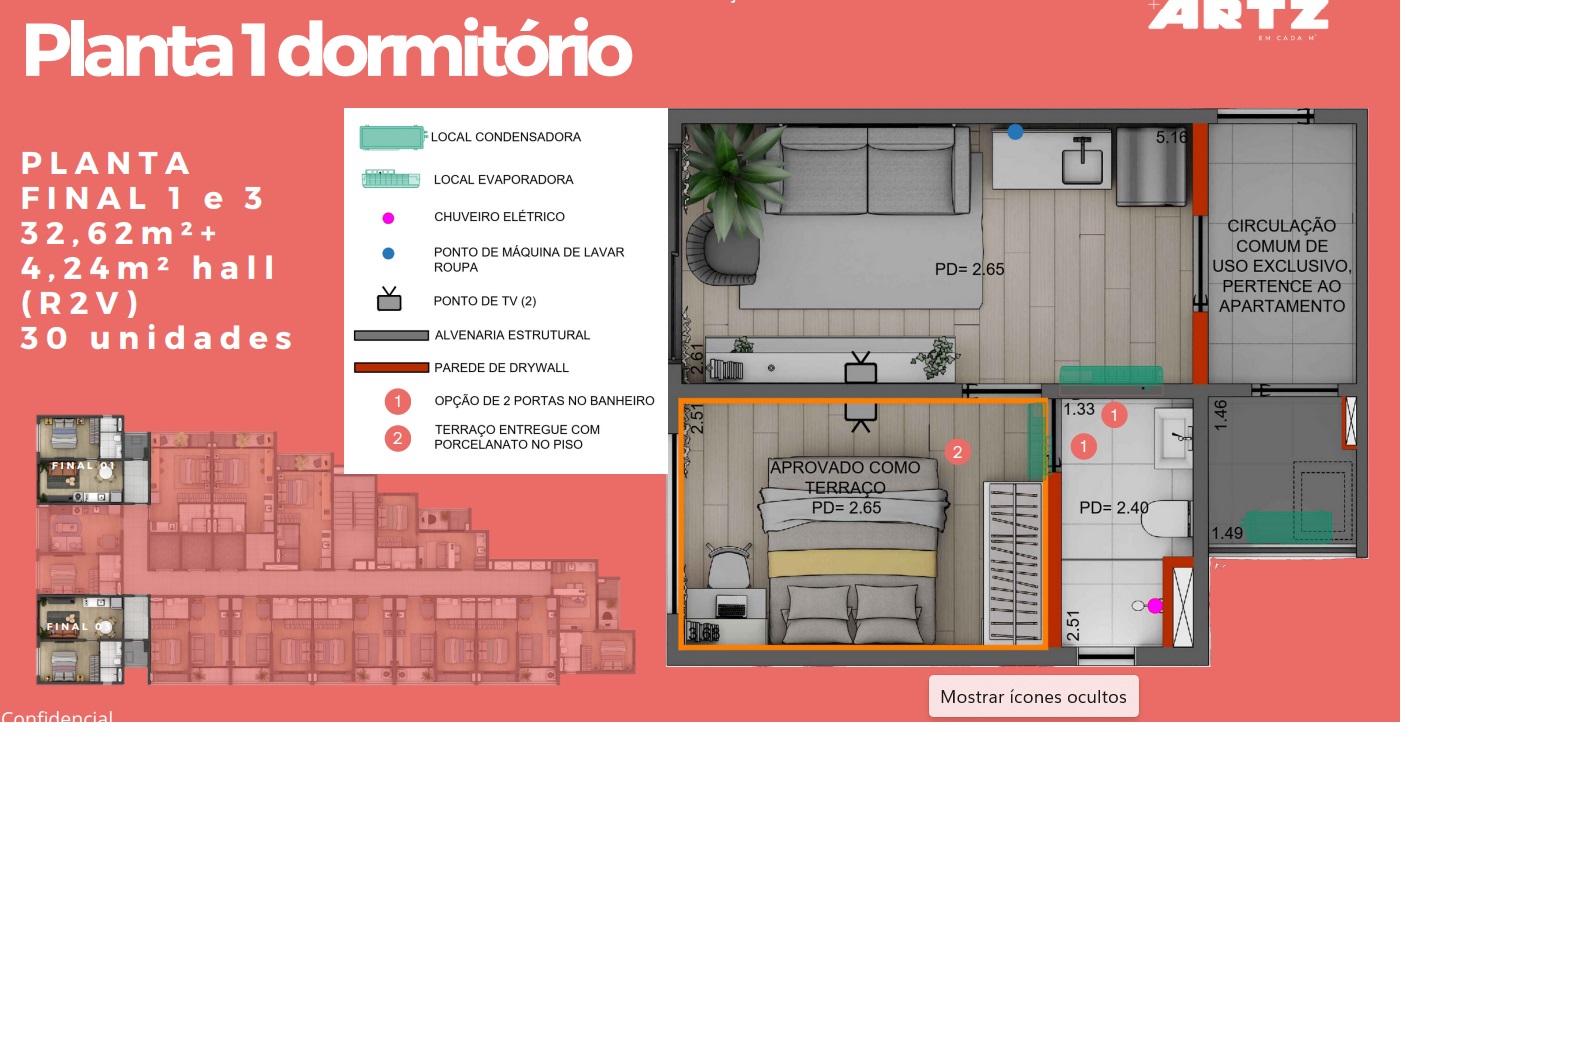Viewport: 1572px width, 1054px height.
Task: Click the PONTO DE TV (2) label
Action: (x=485, y=301)
